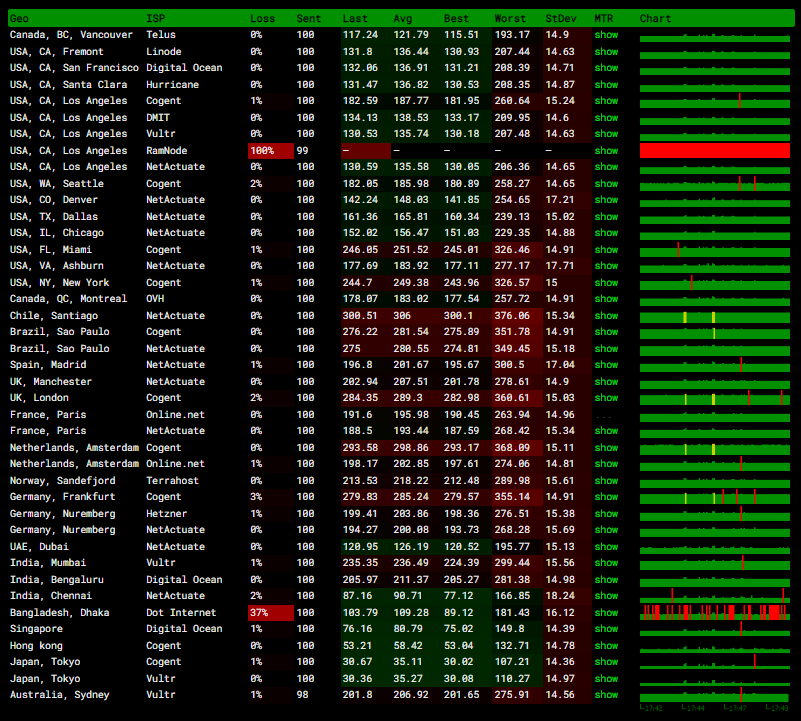801x721 pixels.
Task: Click show for Fremont Linode row
Action: pyautogui.click(x=606, y=52)
